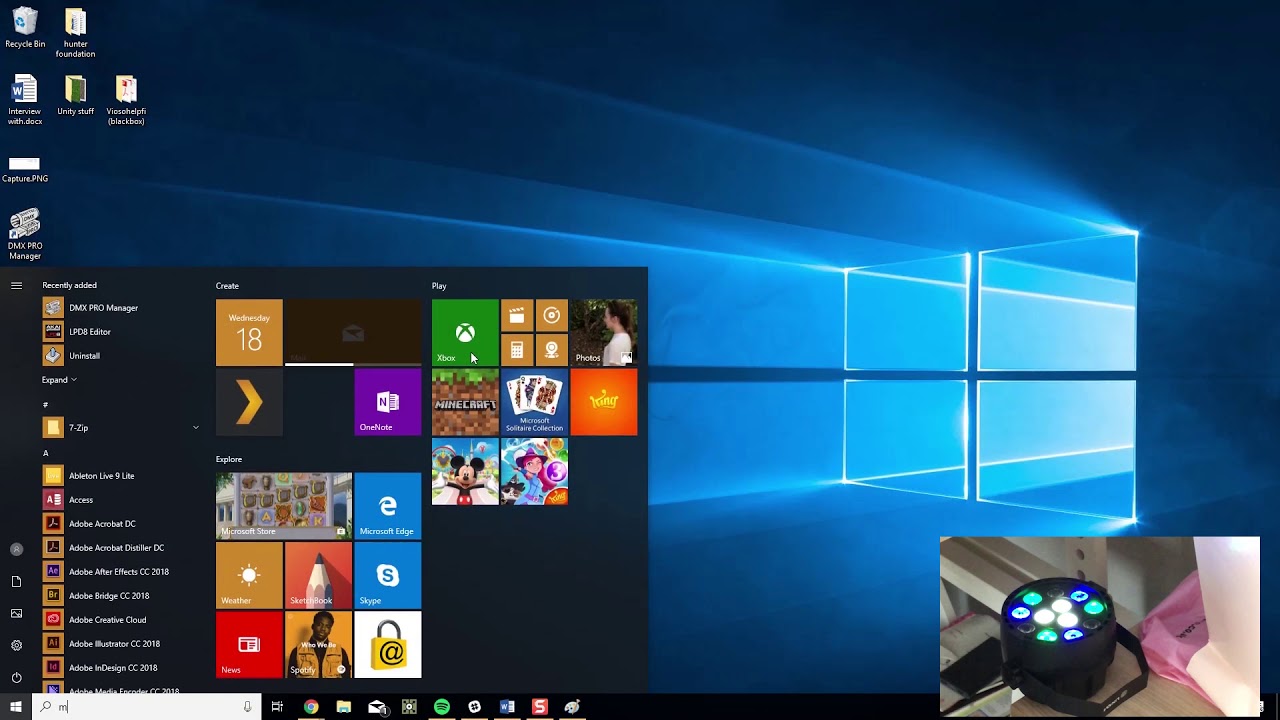Screen dimensions: 1280x720
Task: Launch DMX PRO Manager from Recently added
Action: point(122,308)
